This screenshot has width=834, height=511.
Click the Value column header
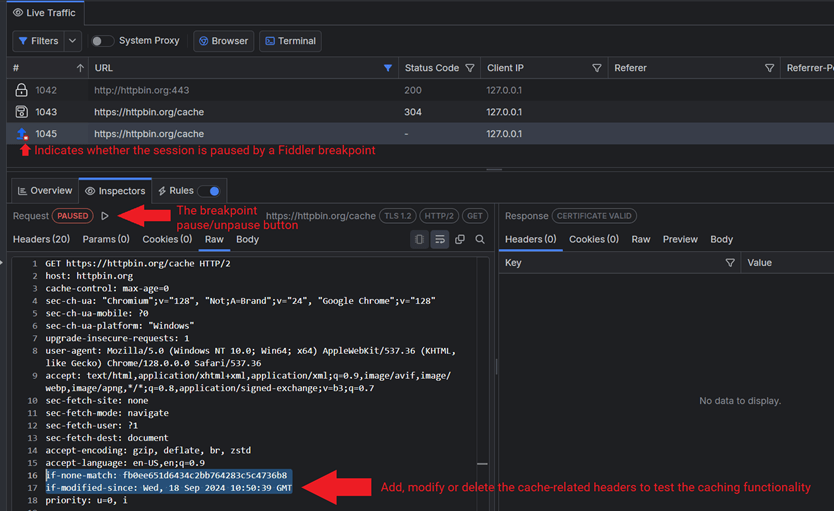click(x=759, y=263)
